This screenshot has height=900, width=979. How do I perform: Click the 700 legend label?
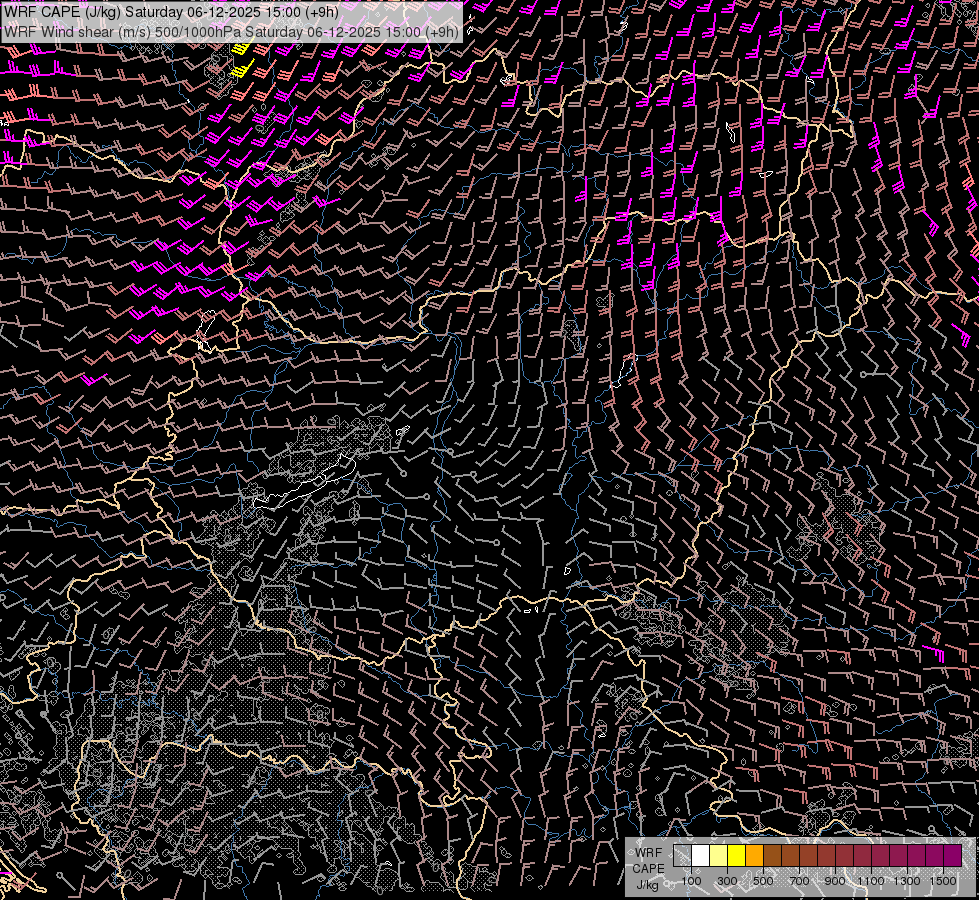(799, 881)
